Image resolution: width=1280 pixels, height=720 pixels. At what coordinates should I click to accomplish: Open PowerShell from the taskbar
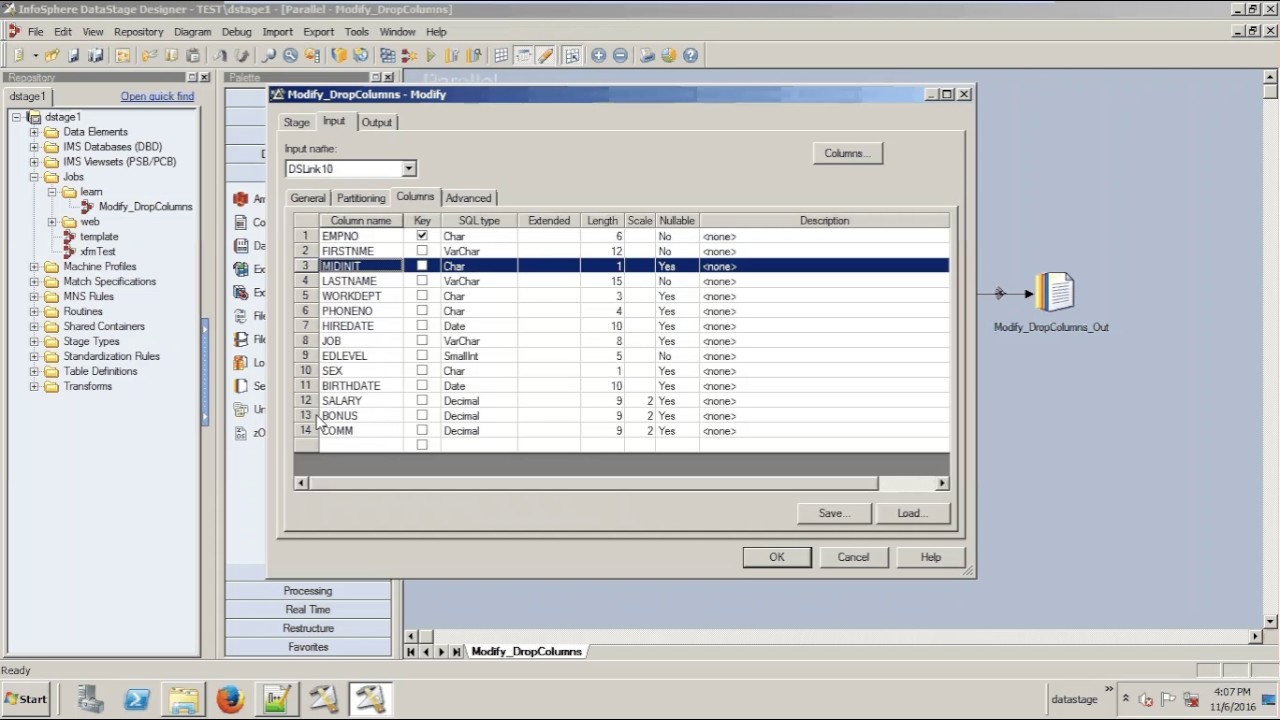136,699
